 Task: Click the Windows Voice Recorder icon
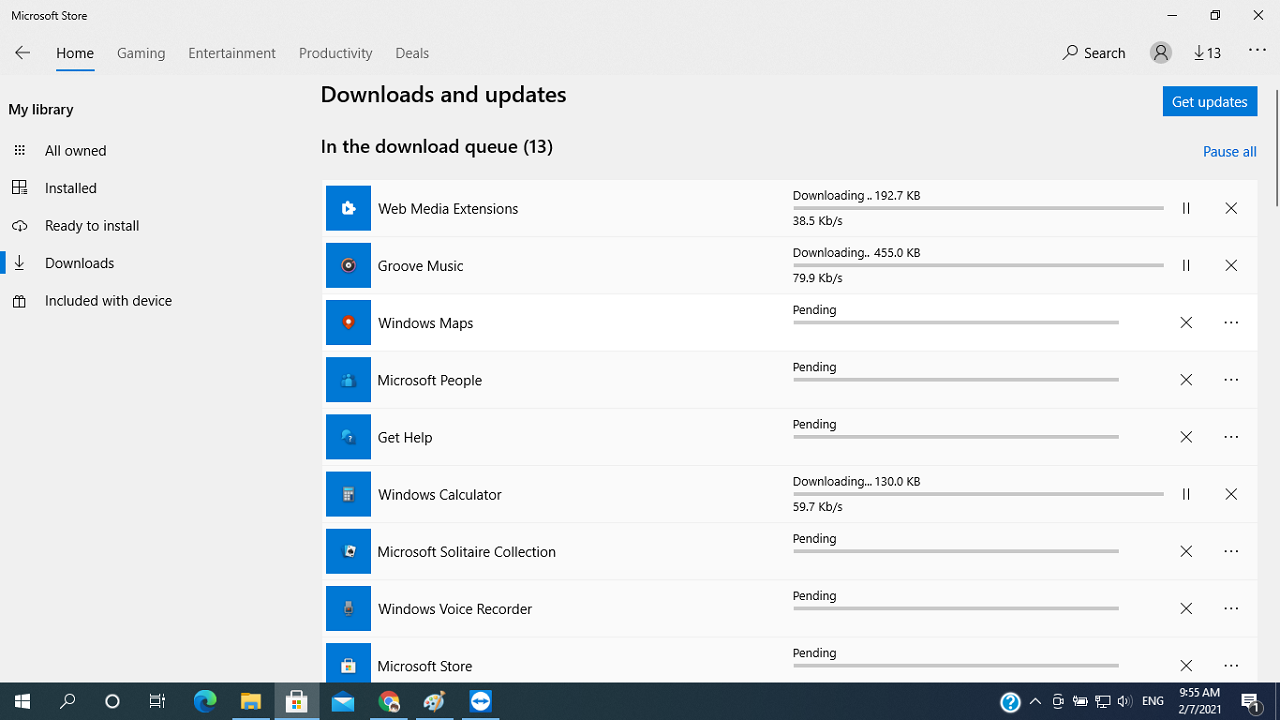click(348, 608)
